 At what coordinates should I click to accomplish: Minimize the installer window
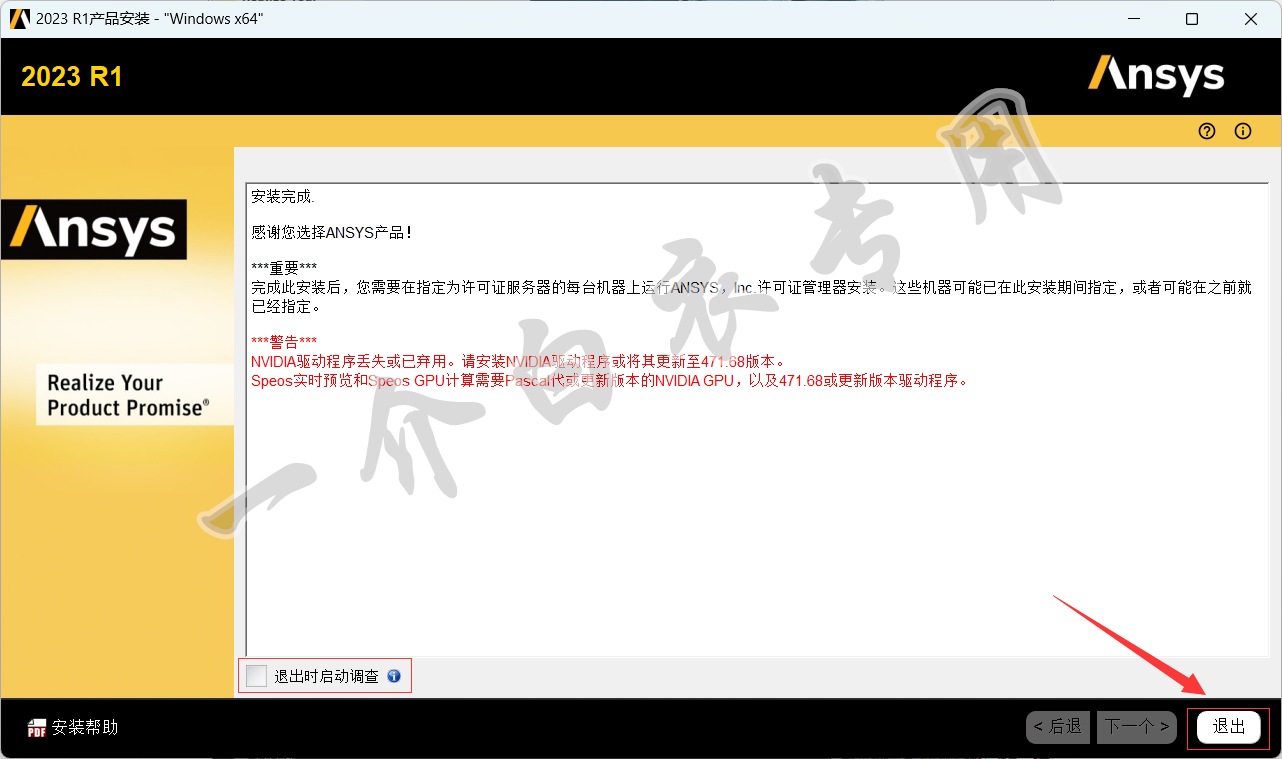coord(1133,19)
